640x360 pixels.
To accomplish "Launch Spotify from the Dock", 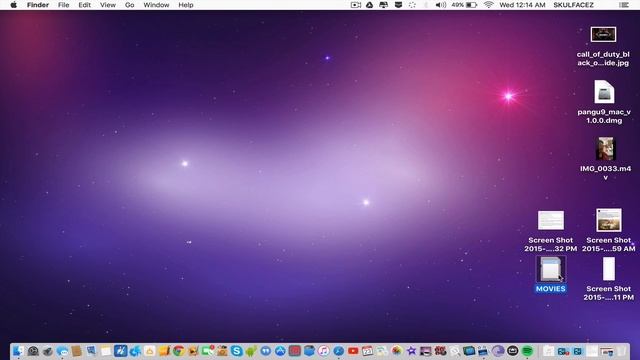I will (527, 351).
